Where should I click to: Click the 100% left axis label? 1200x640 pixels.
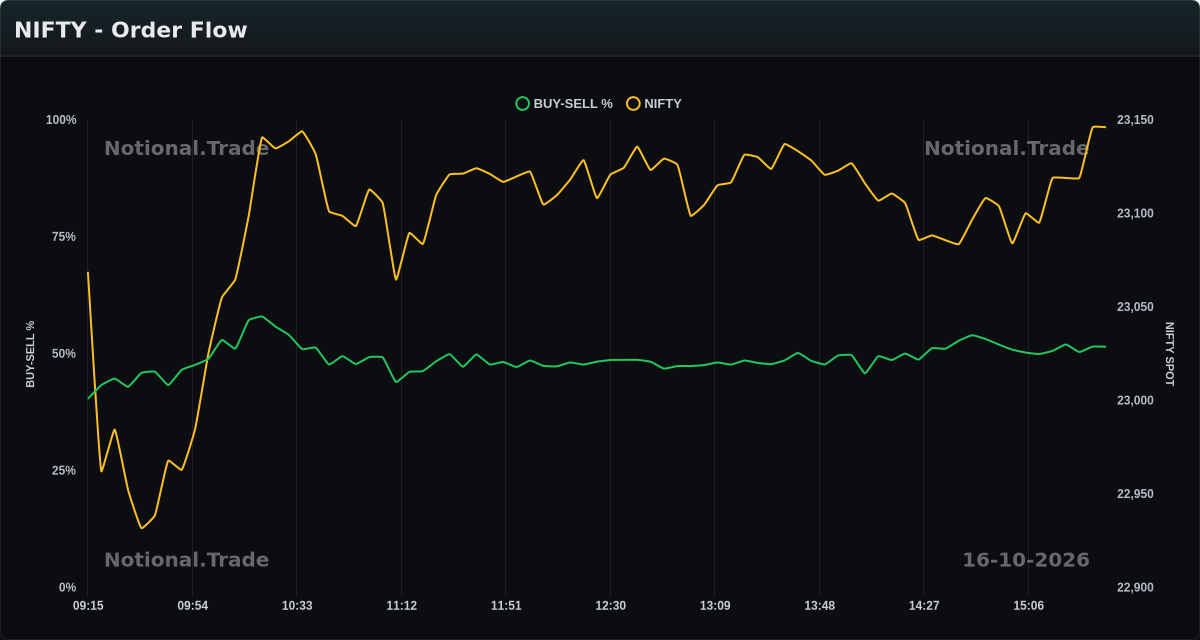point(61,120)
